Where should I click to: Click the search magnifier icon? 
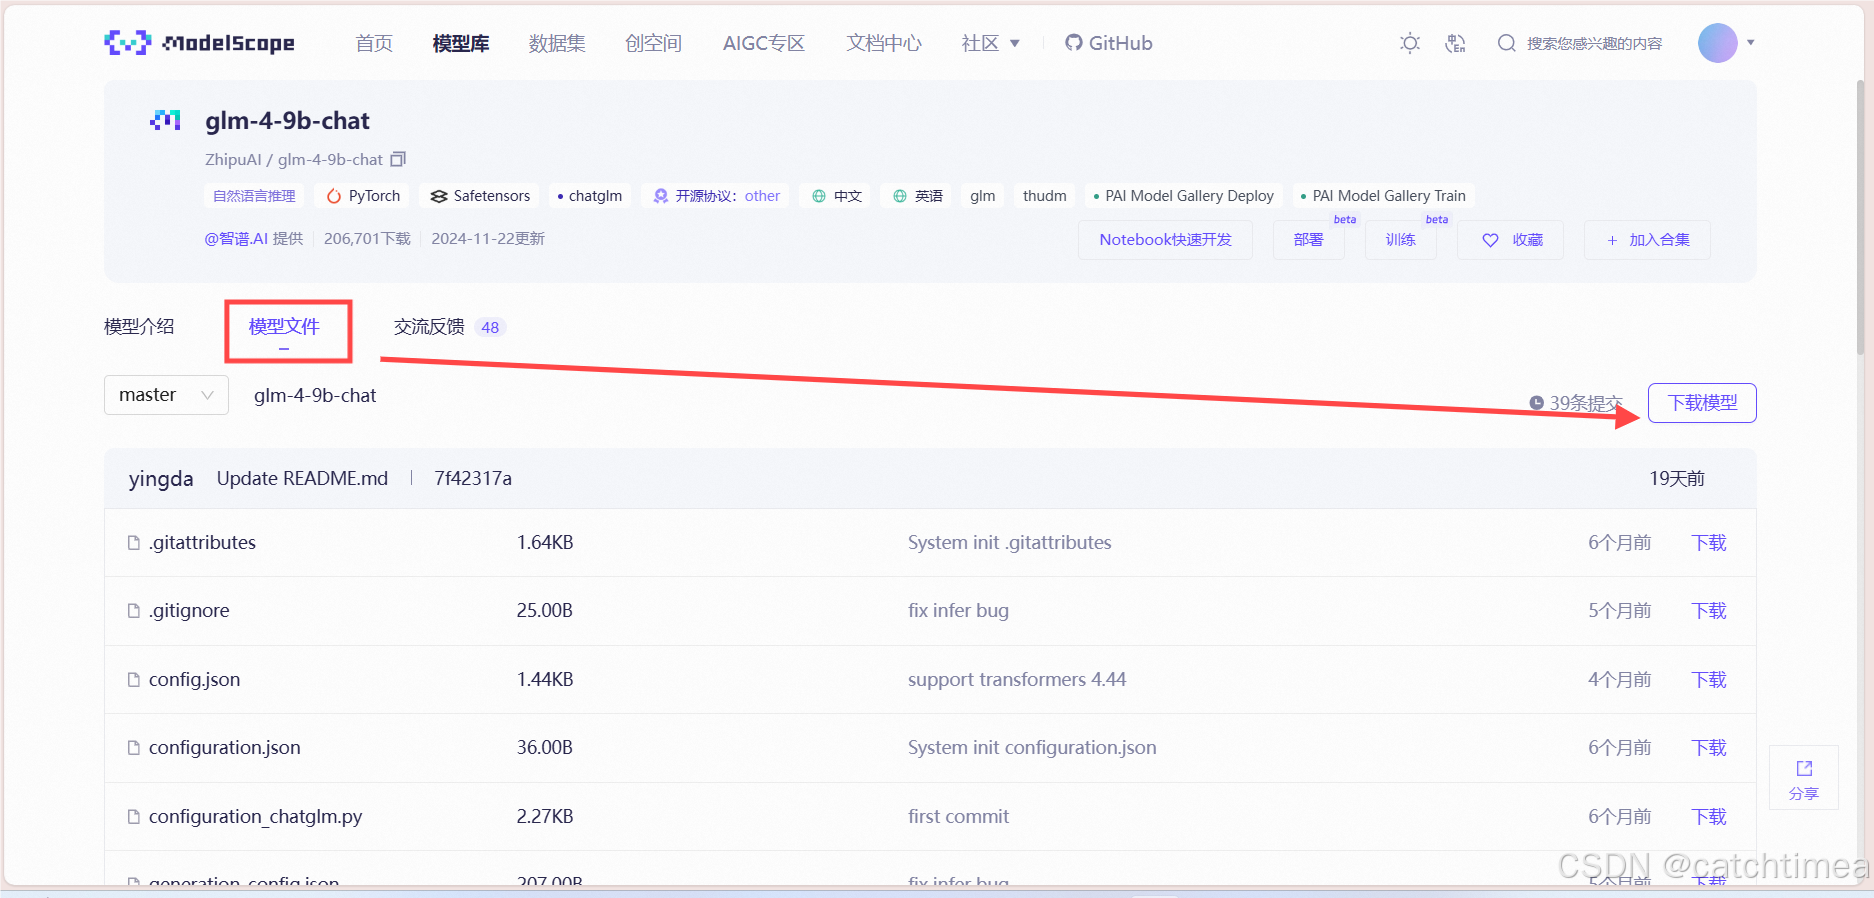point(1506,43)
